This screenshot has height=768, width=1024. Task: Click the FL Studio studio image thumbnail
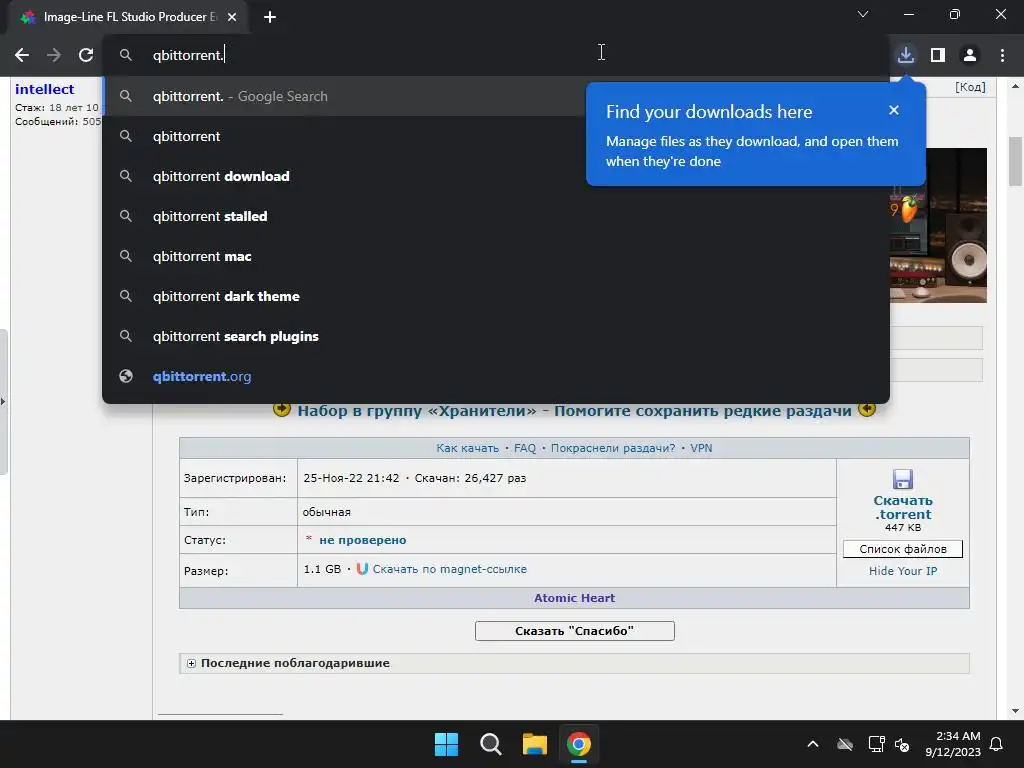[x=938, y=225]
